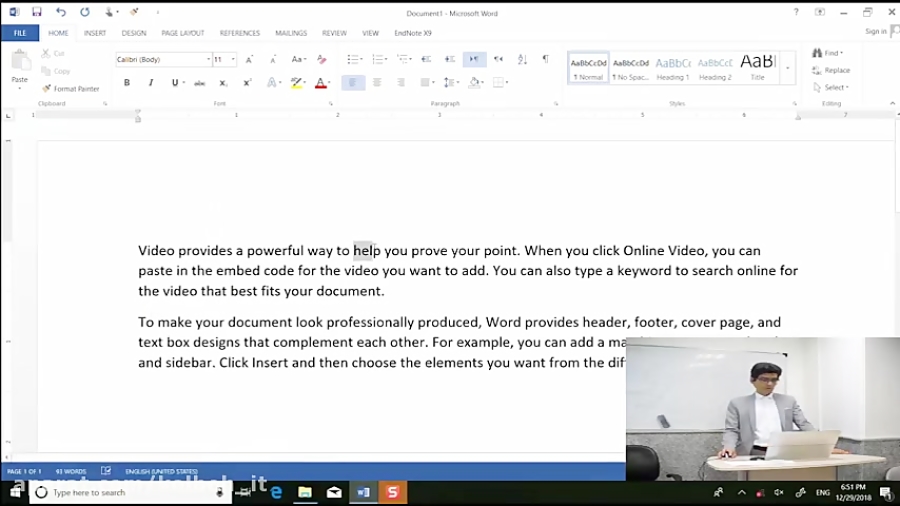Click the Copy command
Image resolution: width=900 pixels, height=506 pixels.
tap(56, 71)
